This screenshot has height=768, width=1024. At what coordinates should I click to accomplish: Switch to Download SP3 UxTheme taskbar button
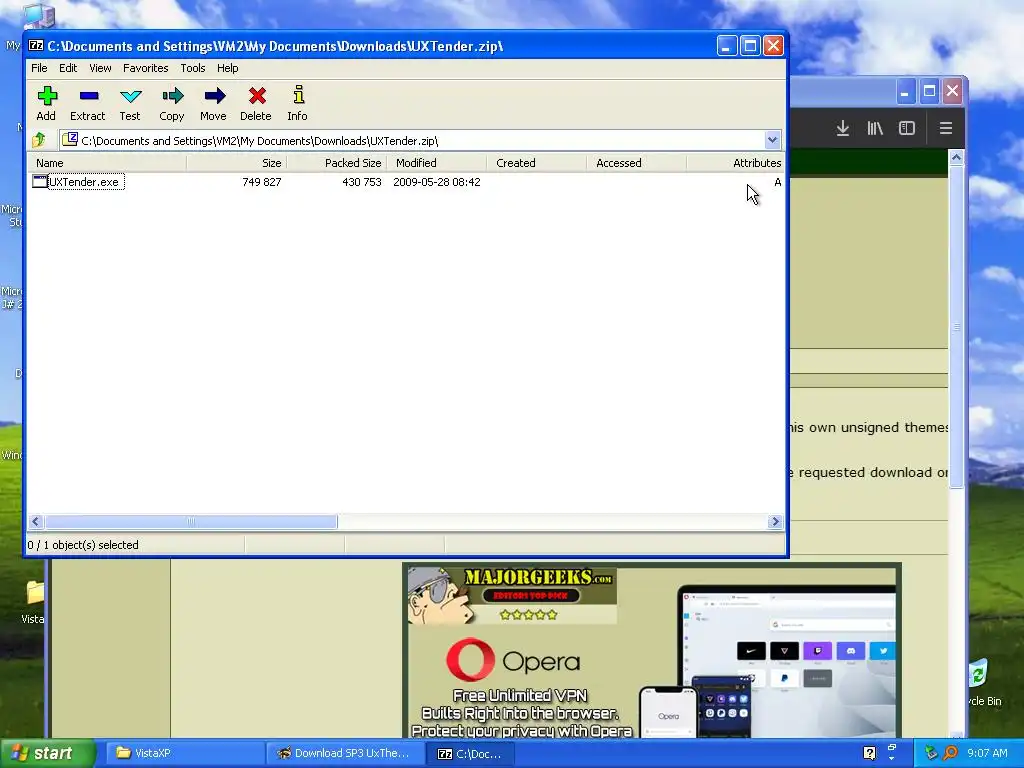click(x=345, y=753)
